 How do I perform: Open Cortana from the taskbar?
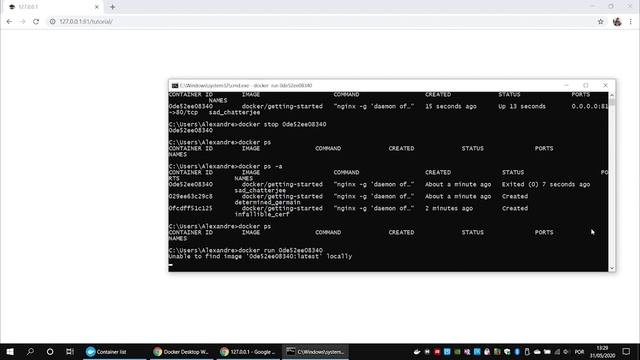tap(50, 351)
